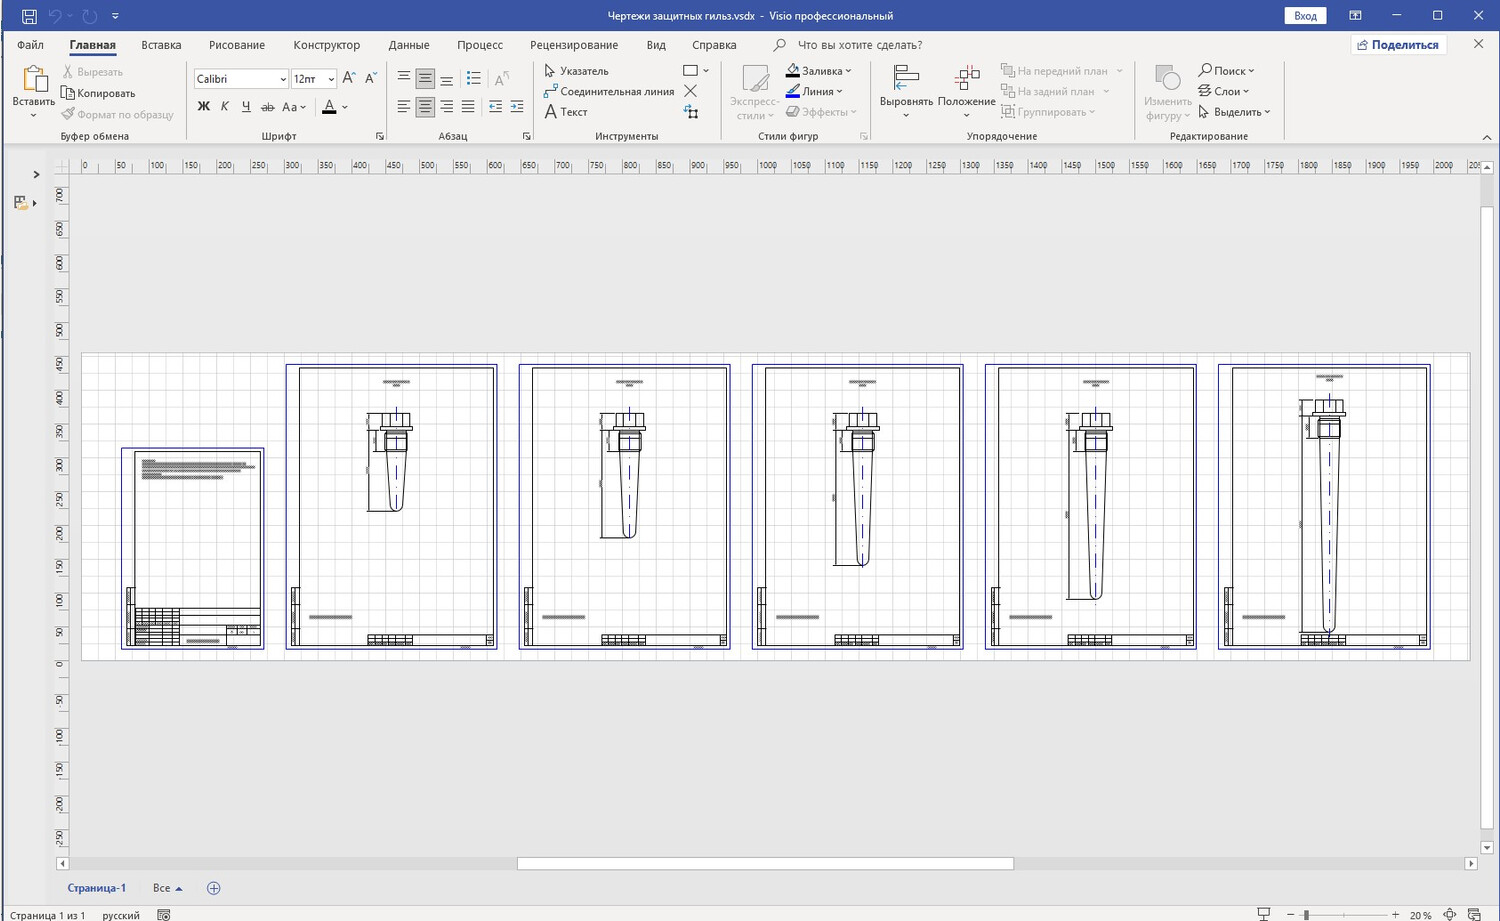Screen dimensions: 1500x921
Task: Open the Слои layers dropdown
Action: coord(1225,91)
